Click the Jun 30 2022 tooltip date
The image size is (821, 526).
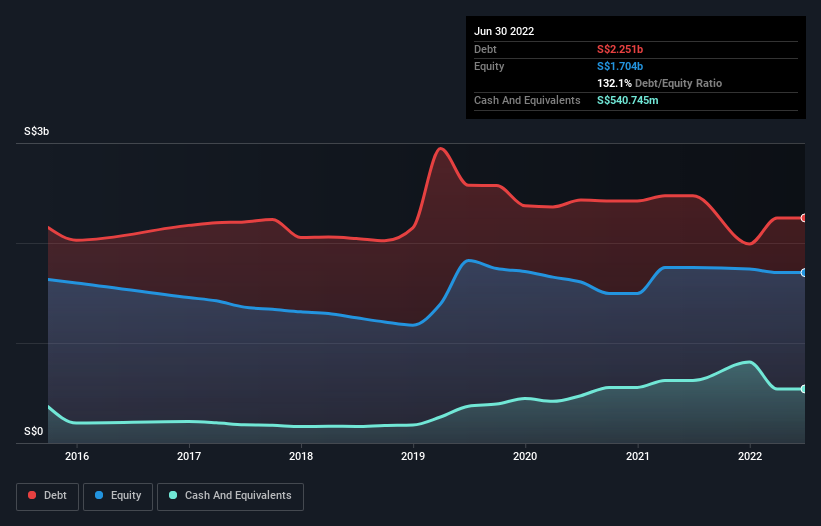[504, 31]
